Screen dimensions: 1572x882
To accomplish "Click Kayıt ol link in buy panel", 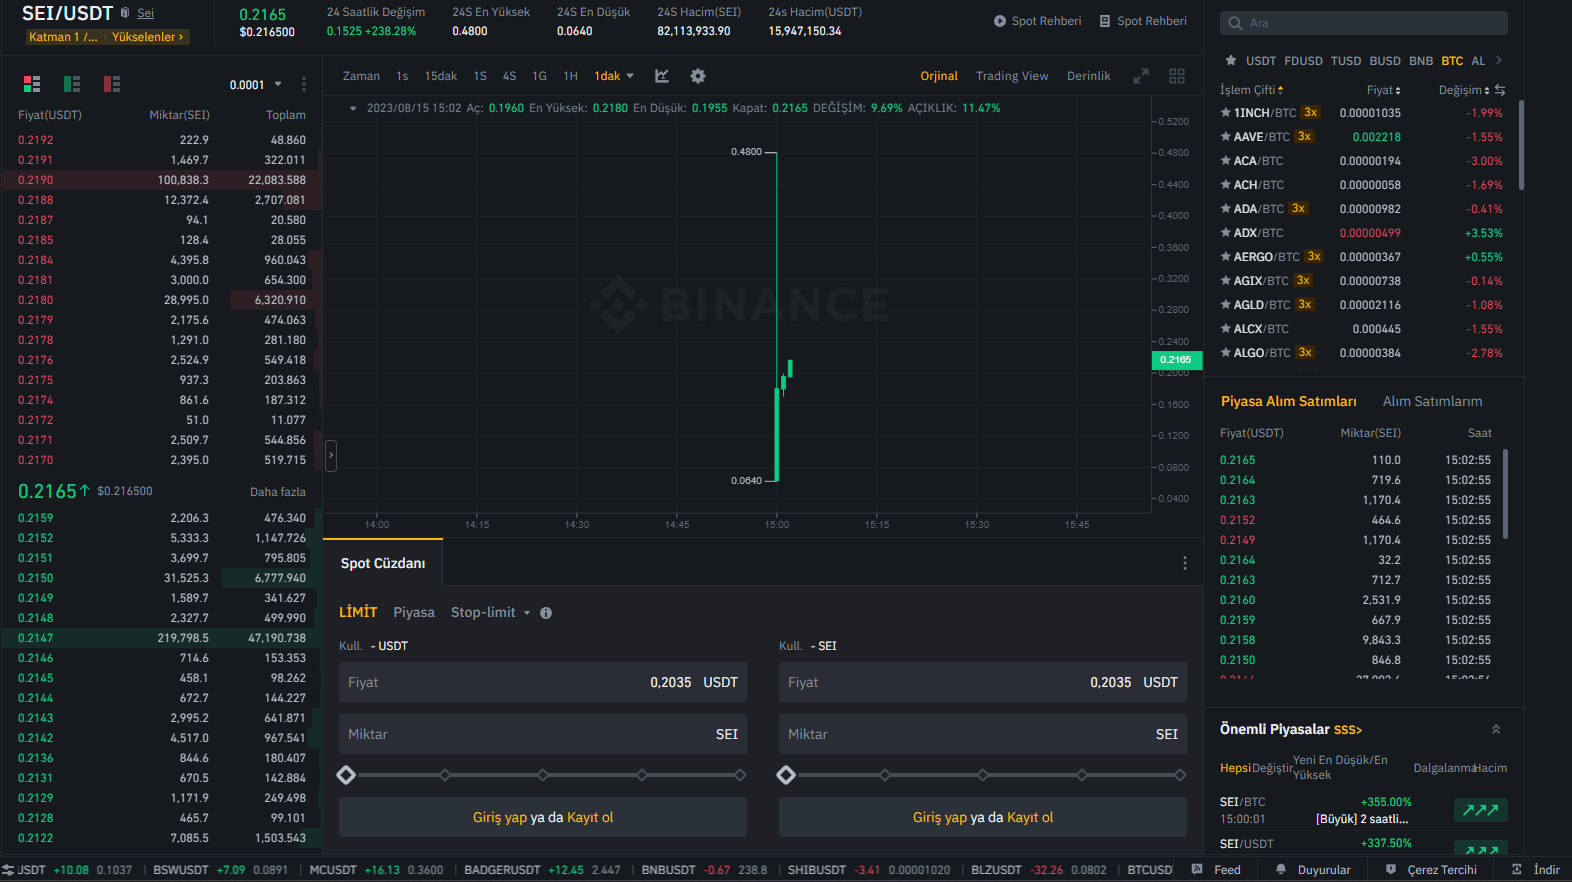I will click(590, 817).
